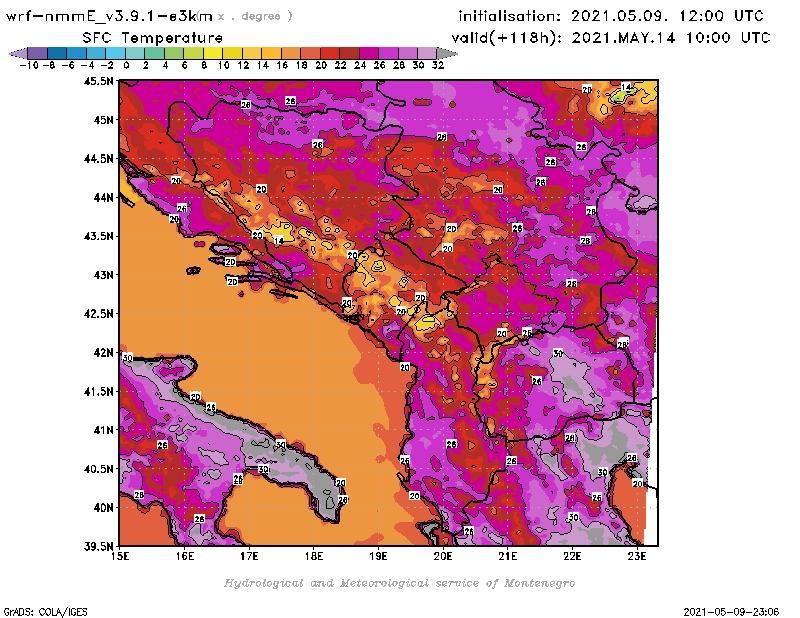Click the lavender arrow tip below -10 on legend

pyautogui.click(x=18, y=54)
